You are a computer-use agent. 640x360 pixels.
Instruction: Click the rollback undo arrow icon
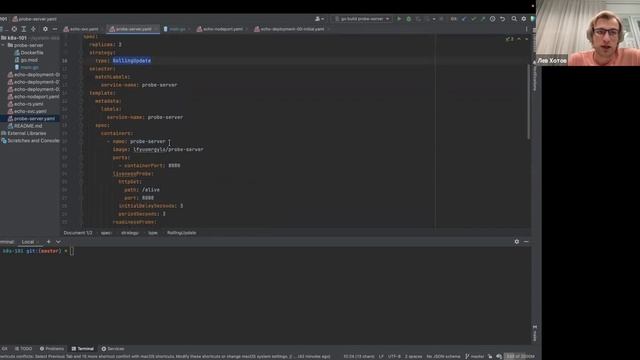coord(502,19)
